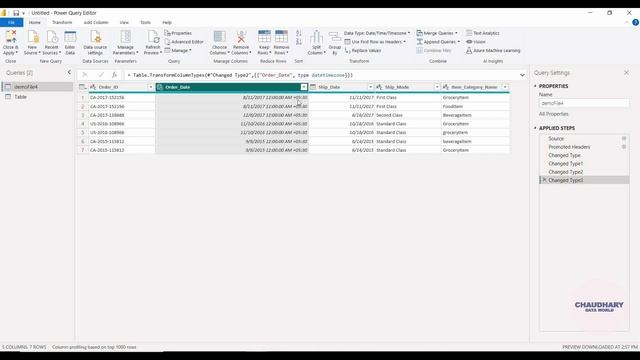Click the Close & Apply icon
This screenshot has height=360, width=640.
[11, 37]
